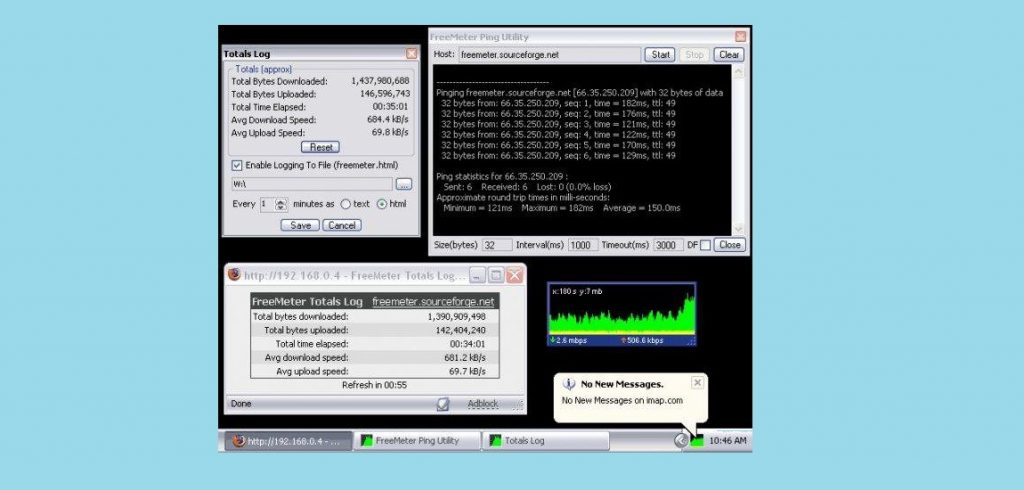Open freemeter.sourceforge.net link in browser page

point(433,302)
